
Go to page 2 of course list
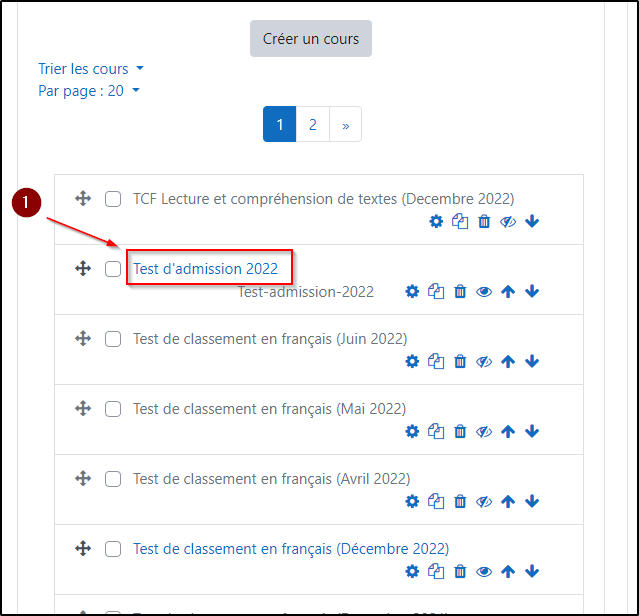(313, 125)
